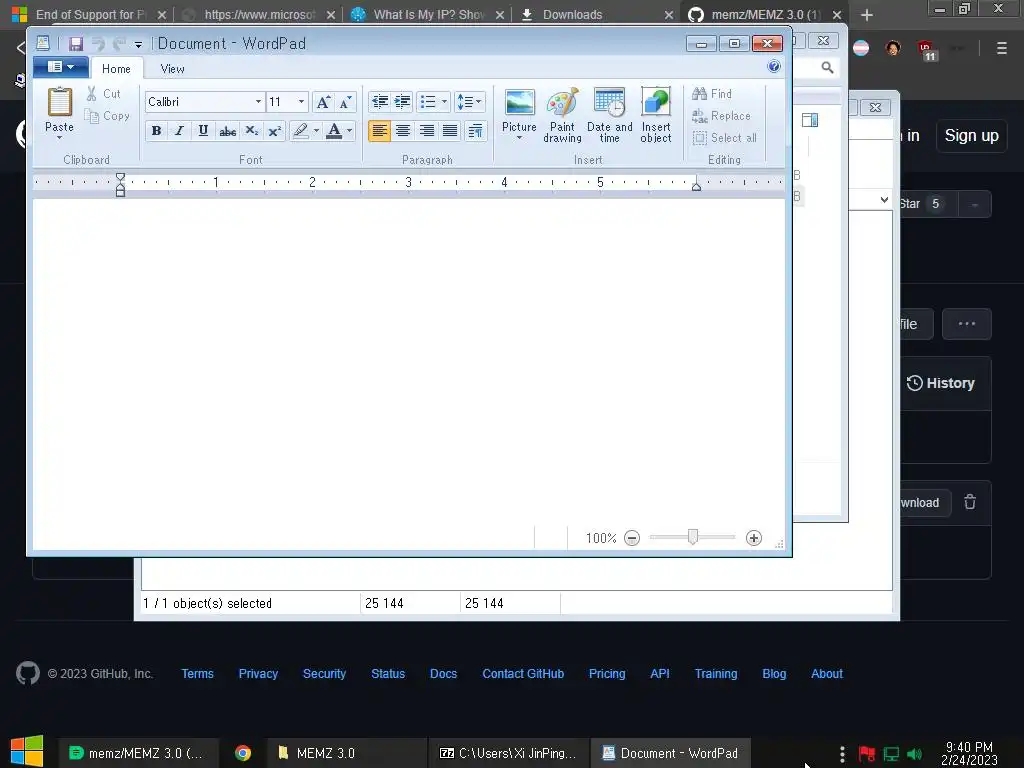
Task: Click the Windows Start button
Action: (x=27, y=752)
